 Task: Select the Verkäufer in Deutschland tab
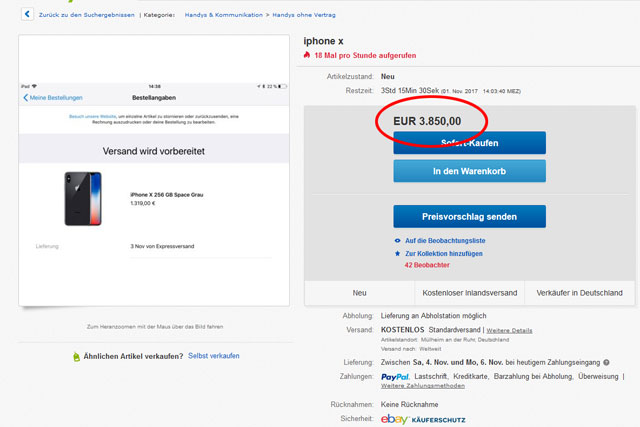(579, 293)
